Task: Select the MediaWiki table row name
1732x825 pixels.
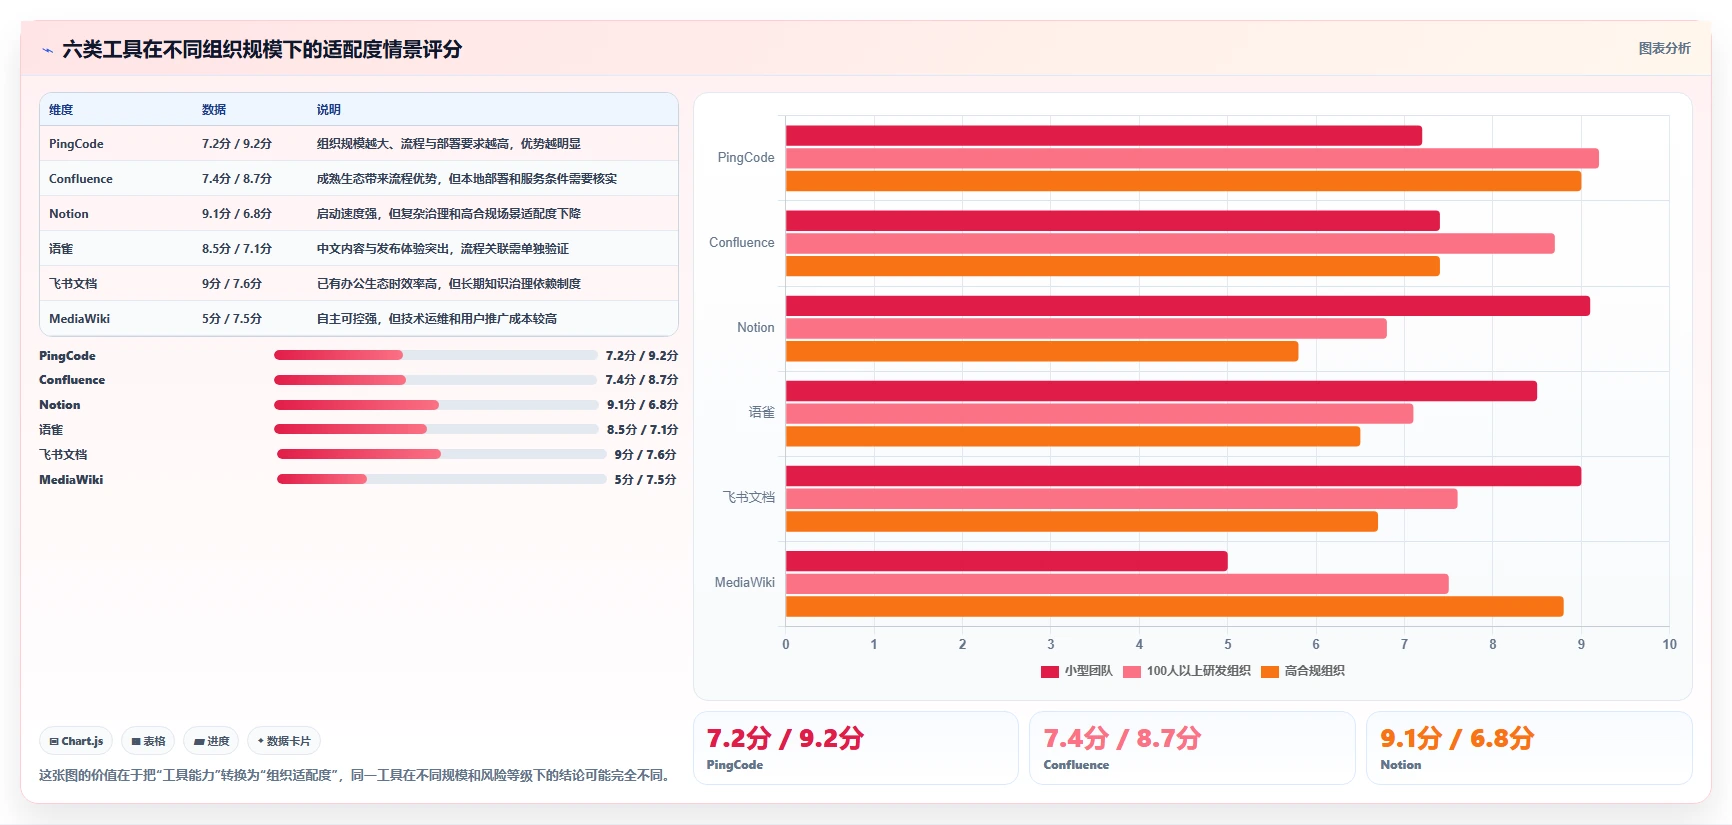Action: [x=80, y=319]
